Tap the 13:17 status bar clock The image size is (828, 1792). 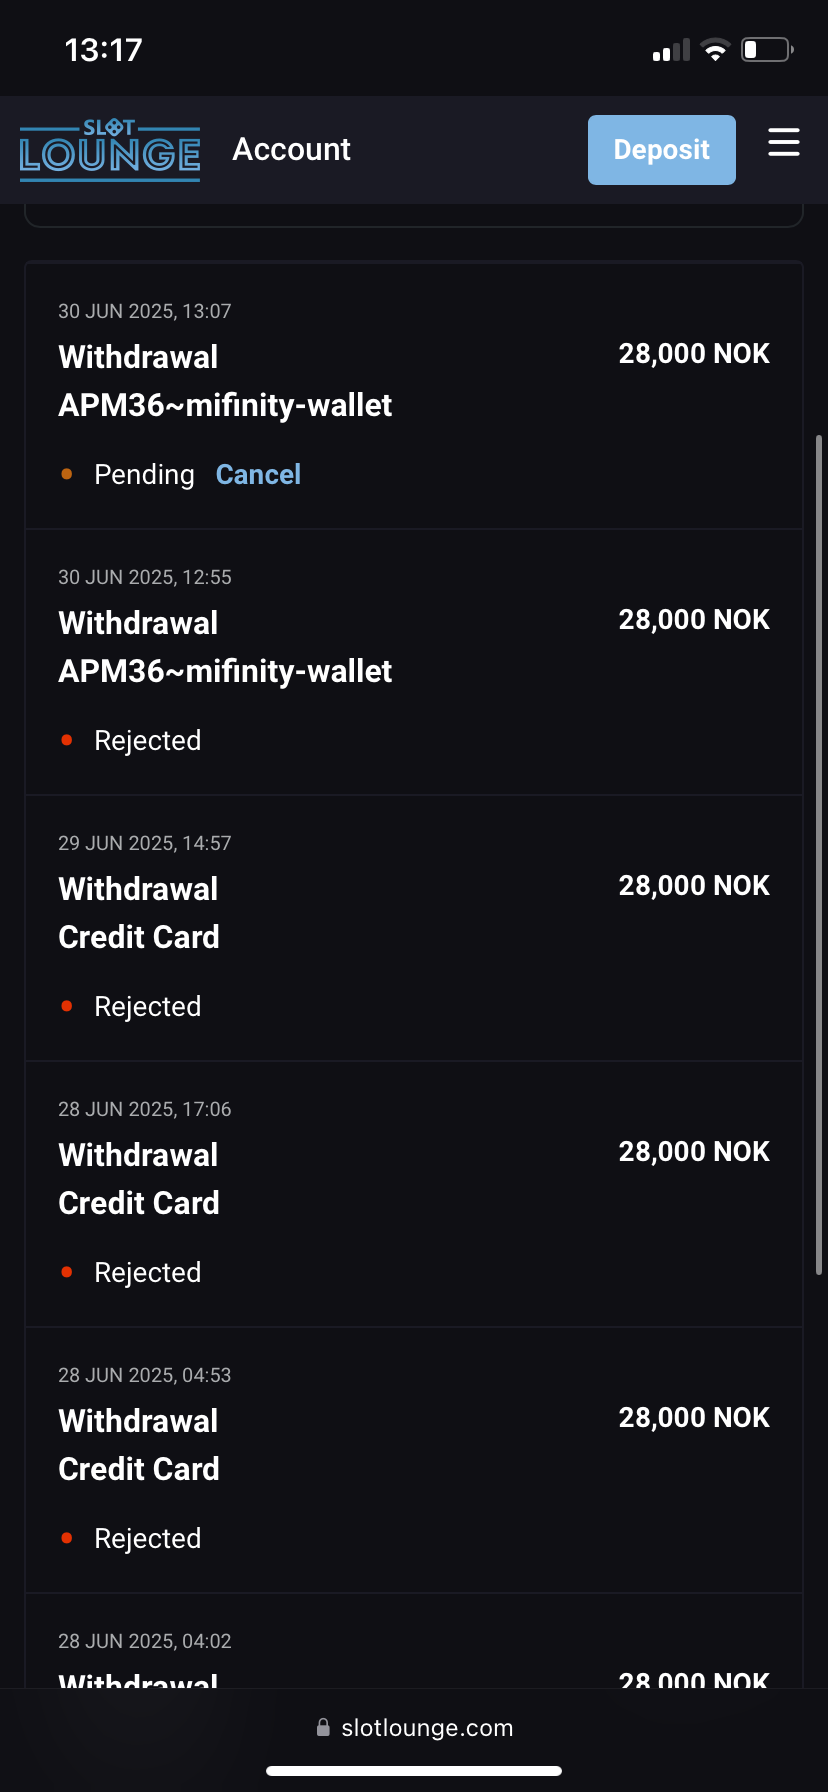tap(103, 50)
